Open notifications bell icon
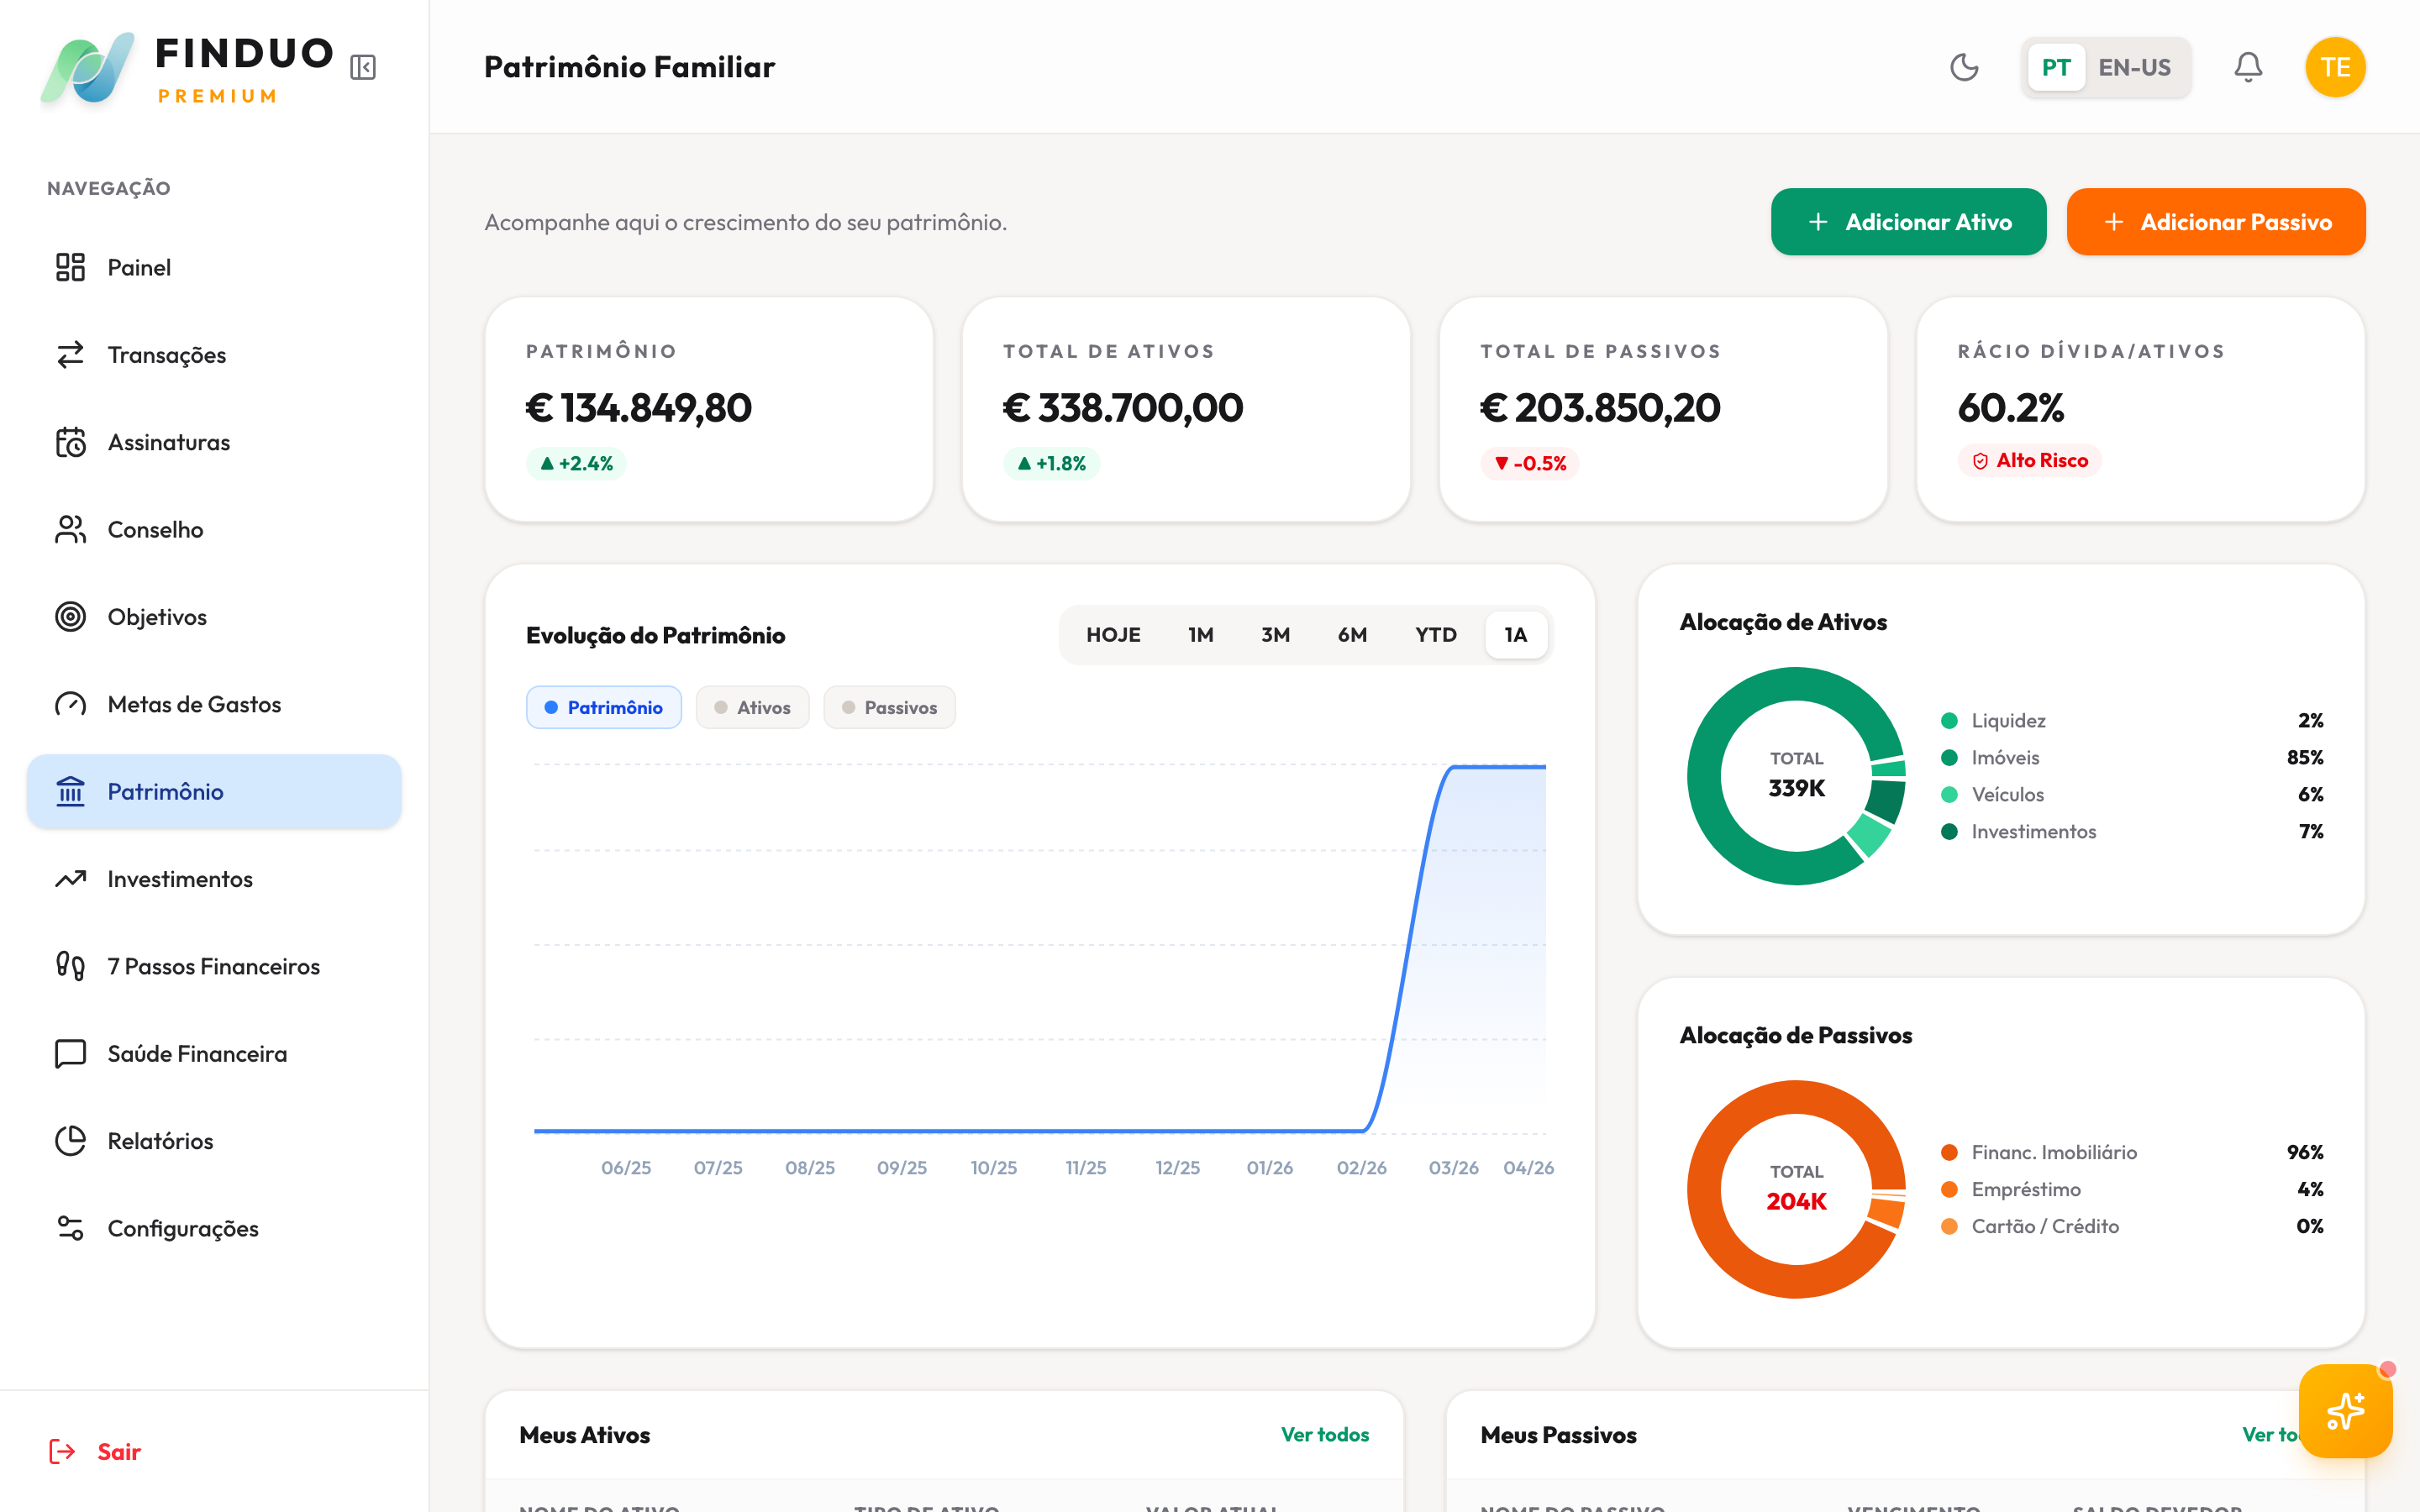Screen dimensions: 2420x1512 point(2248,67)
